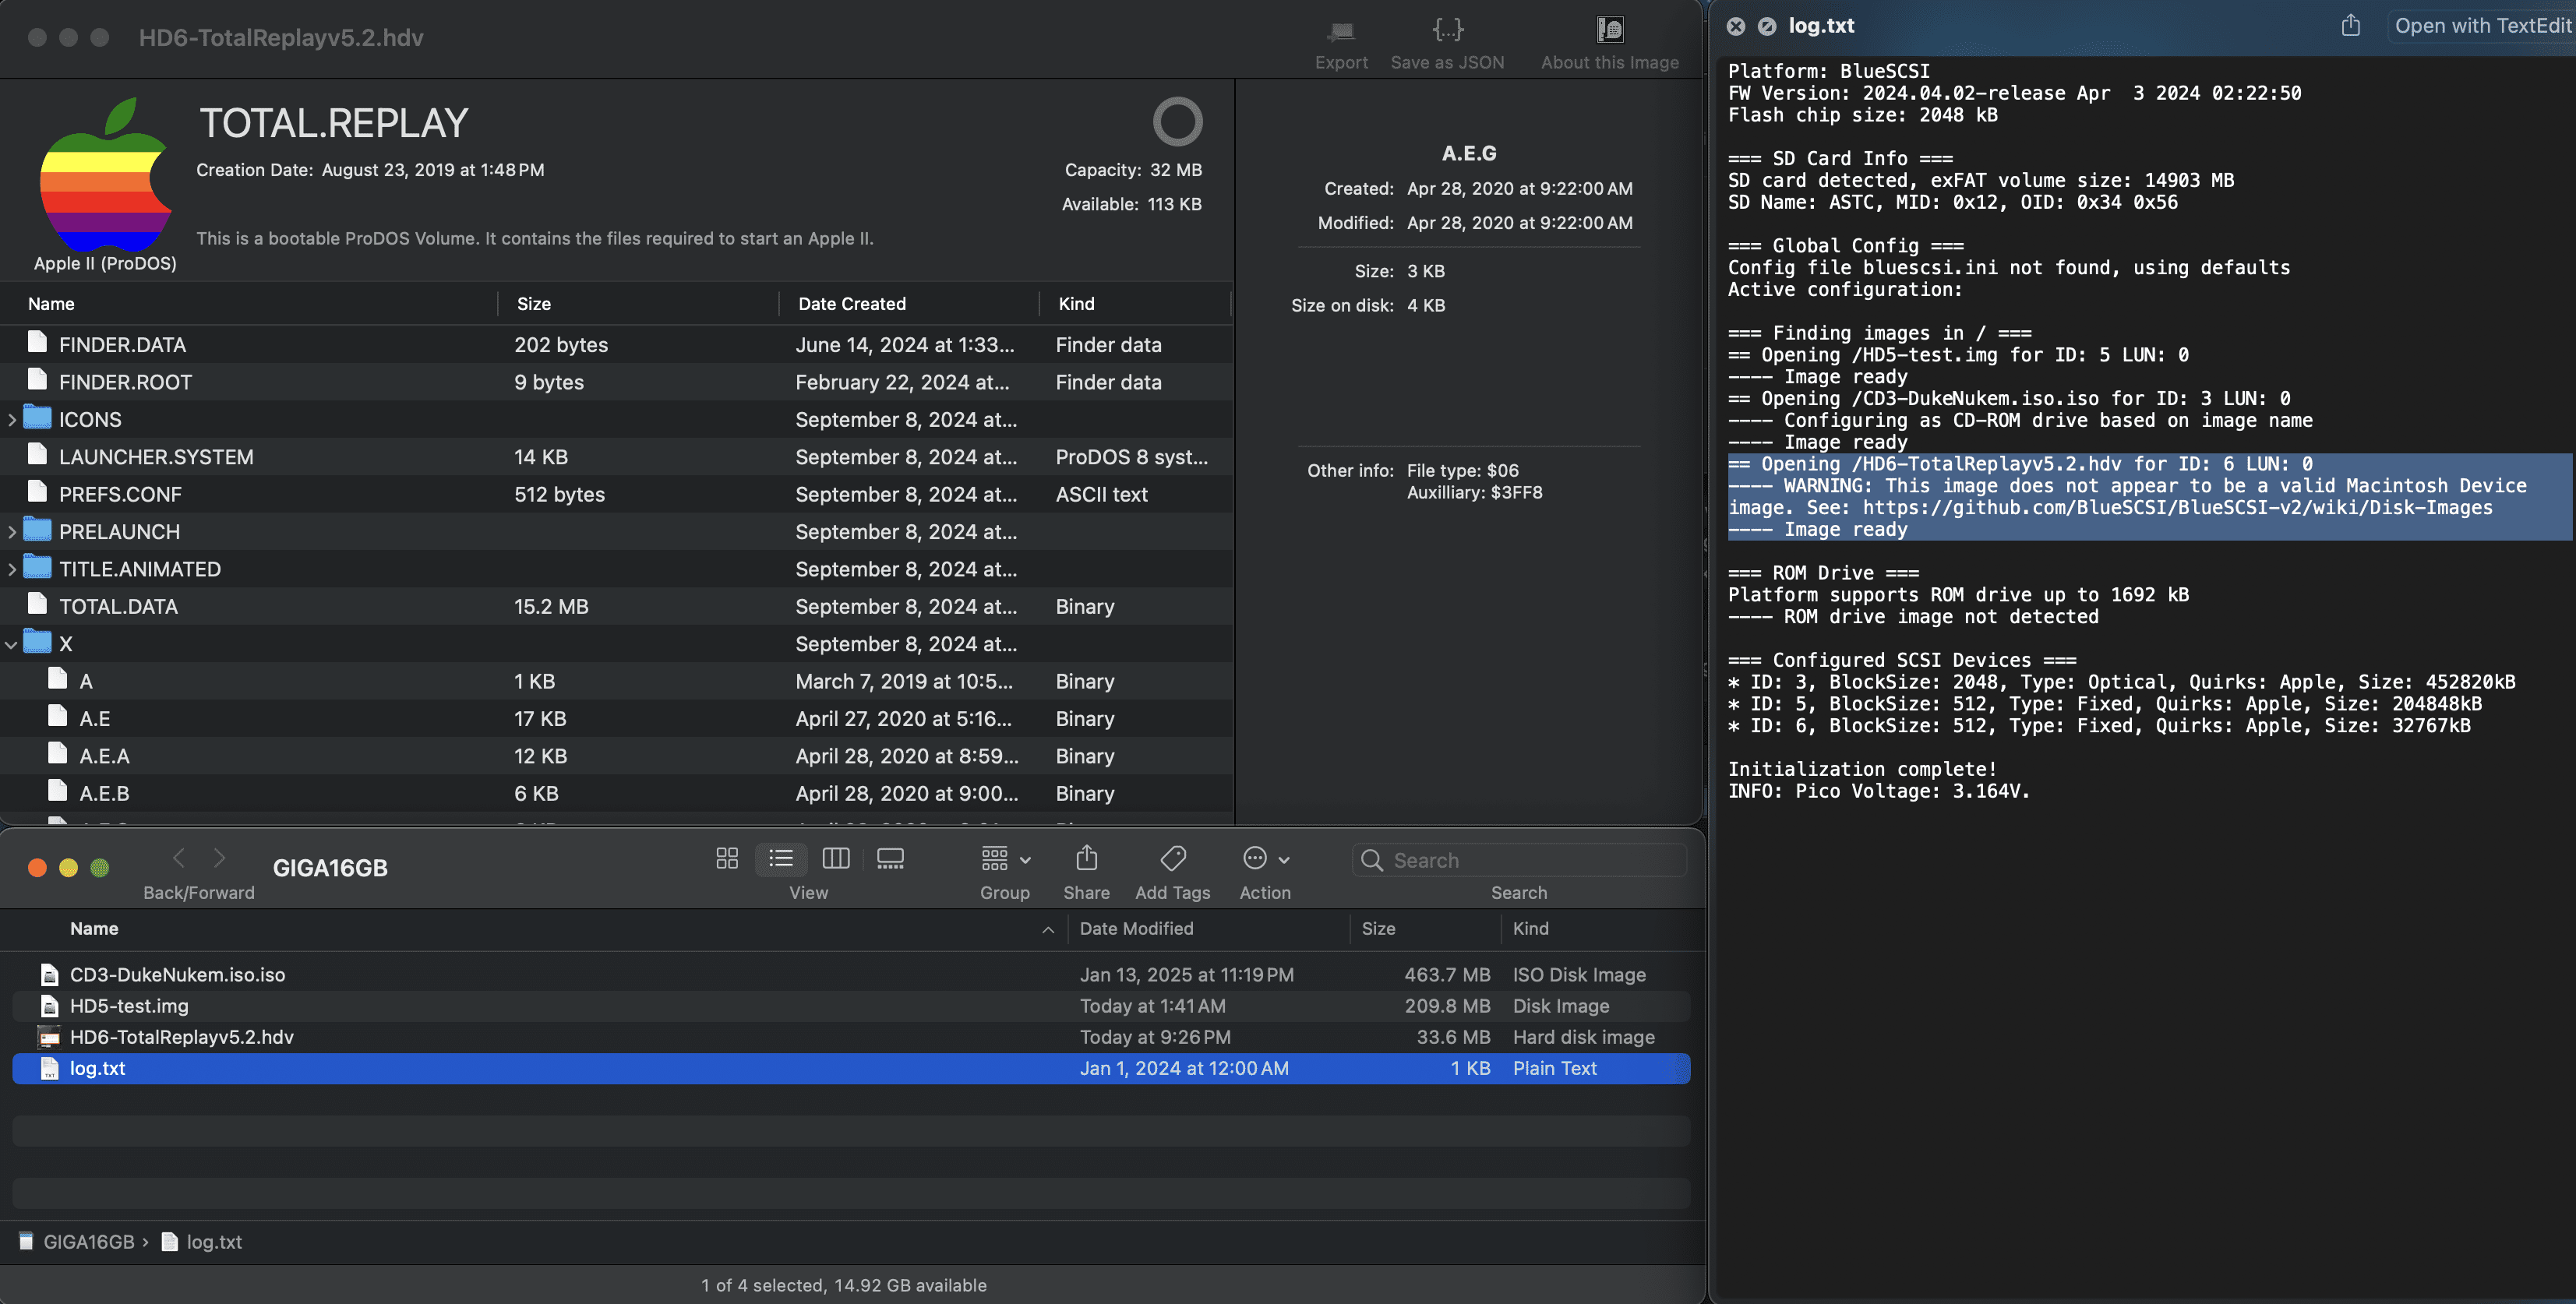Viewport: 2576px width, 1304px height.
Task: Click GIGA16GB in the path bar
Action: click(76, 1242)
